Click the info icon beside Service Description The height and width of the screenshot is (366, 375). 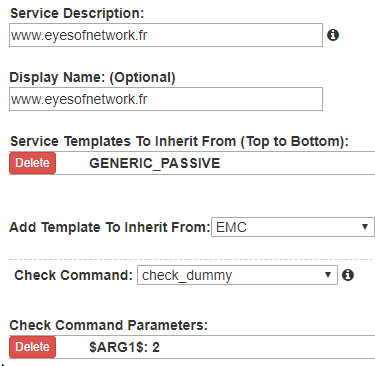tap(333, 35)
